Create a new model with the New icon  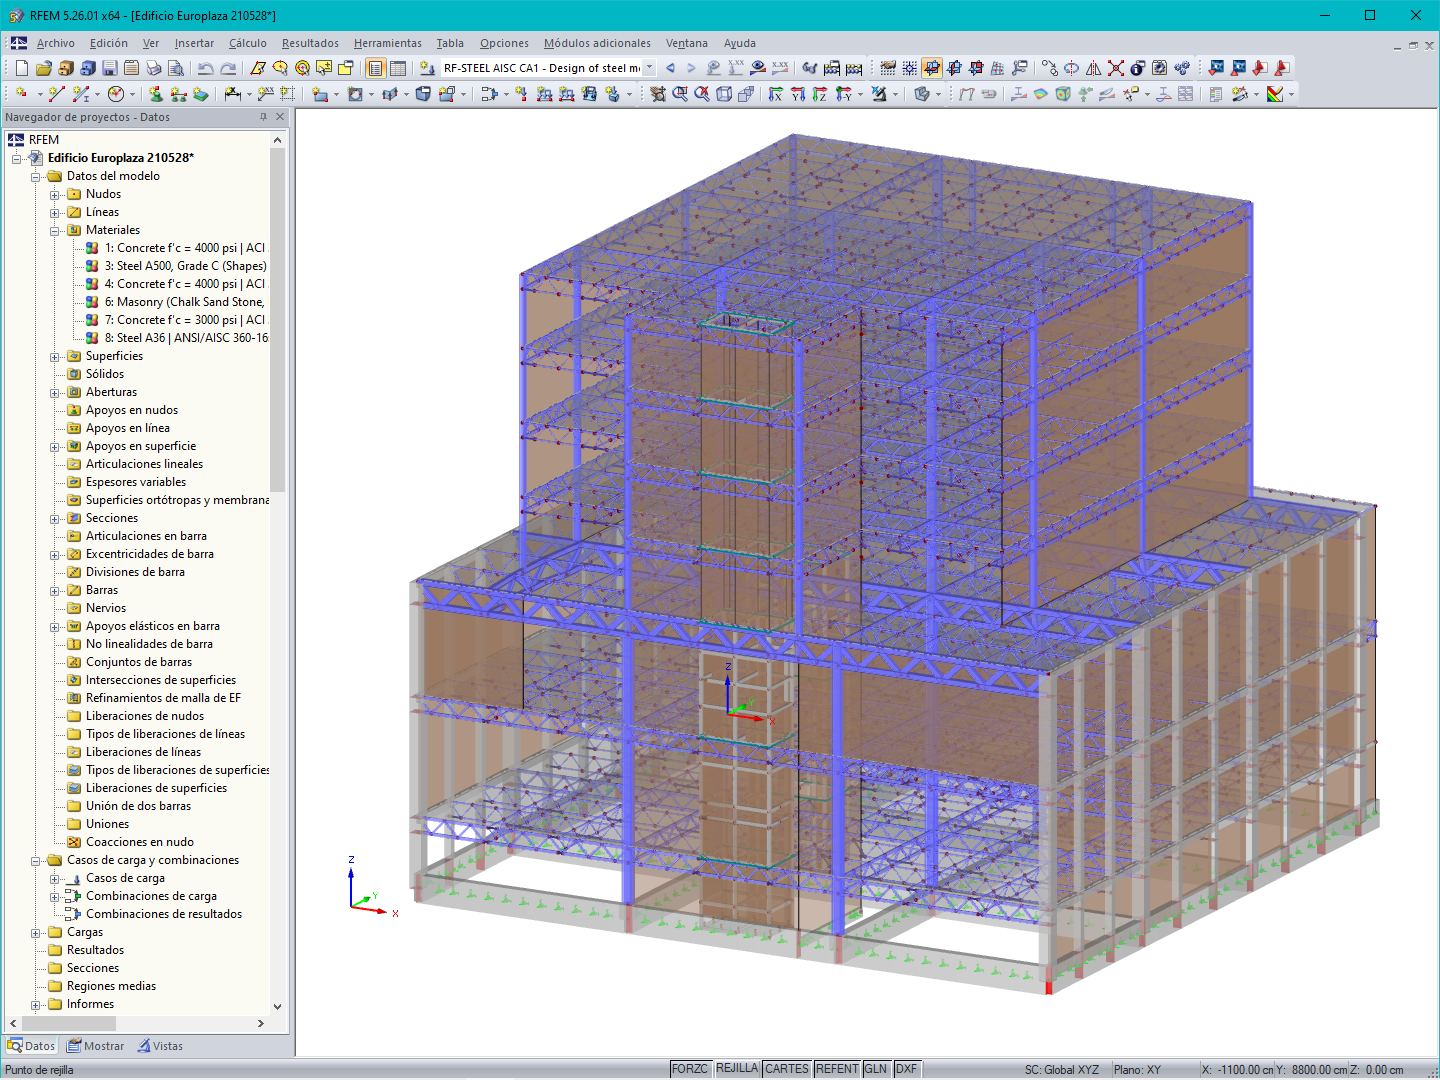tap(20, 68)
